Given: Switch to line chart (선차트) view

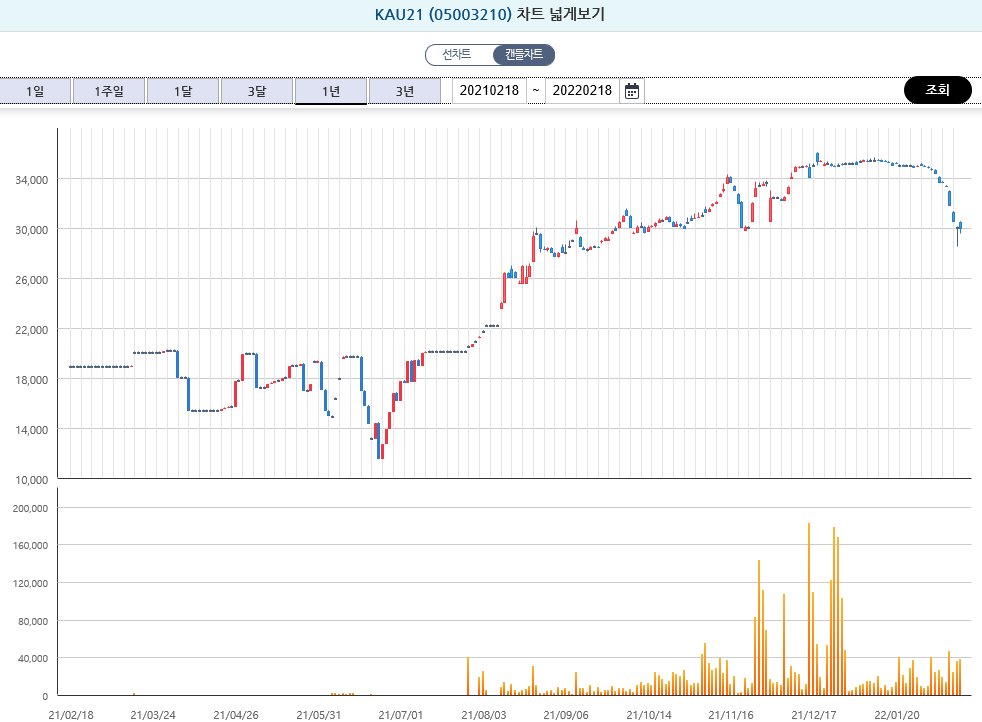Looking at the screenshot, I should tap(457, 54).
